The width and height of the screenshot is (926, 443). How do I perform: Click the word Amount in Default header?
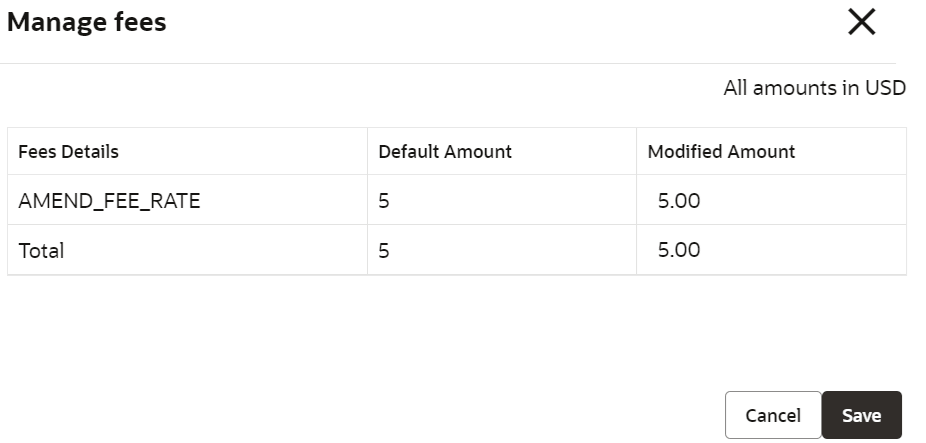point(478,152)
